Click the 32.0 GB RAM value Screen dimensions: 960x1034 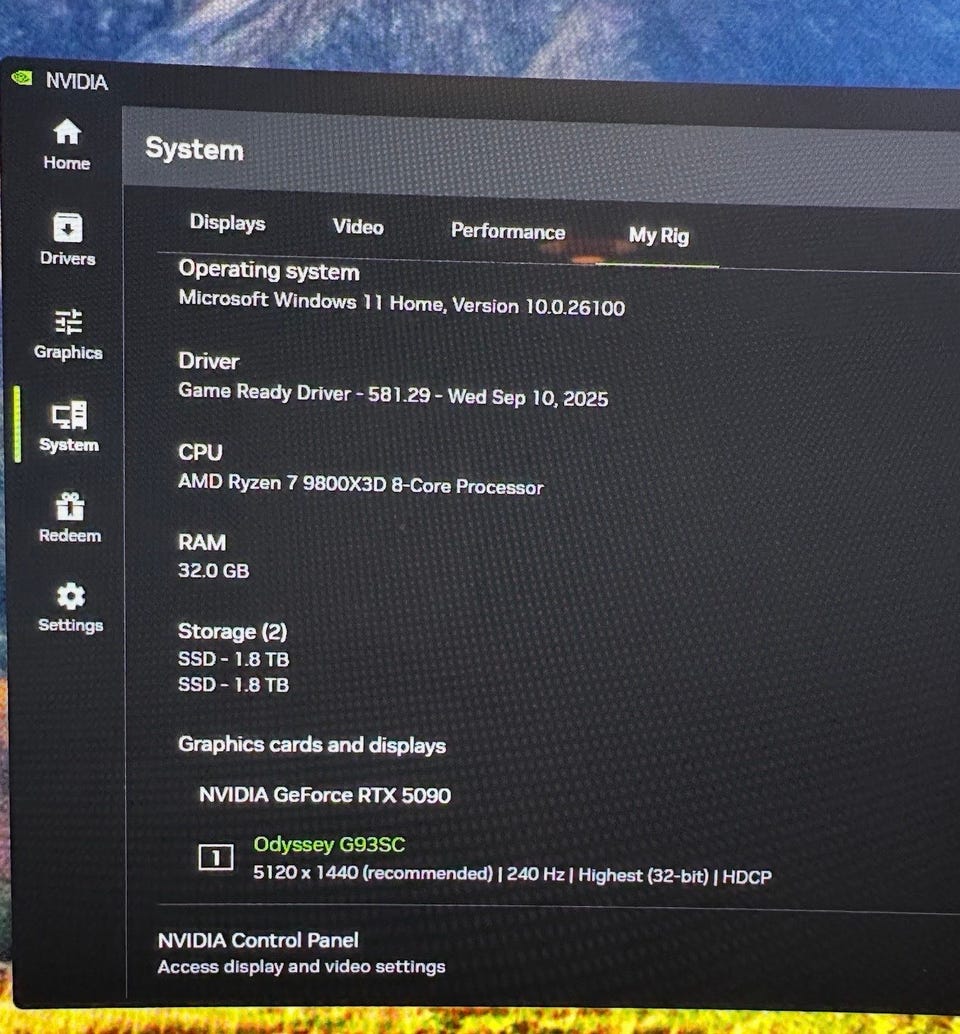[x=214, y=570]
